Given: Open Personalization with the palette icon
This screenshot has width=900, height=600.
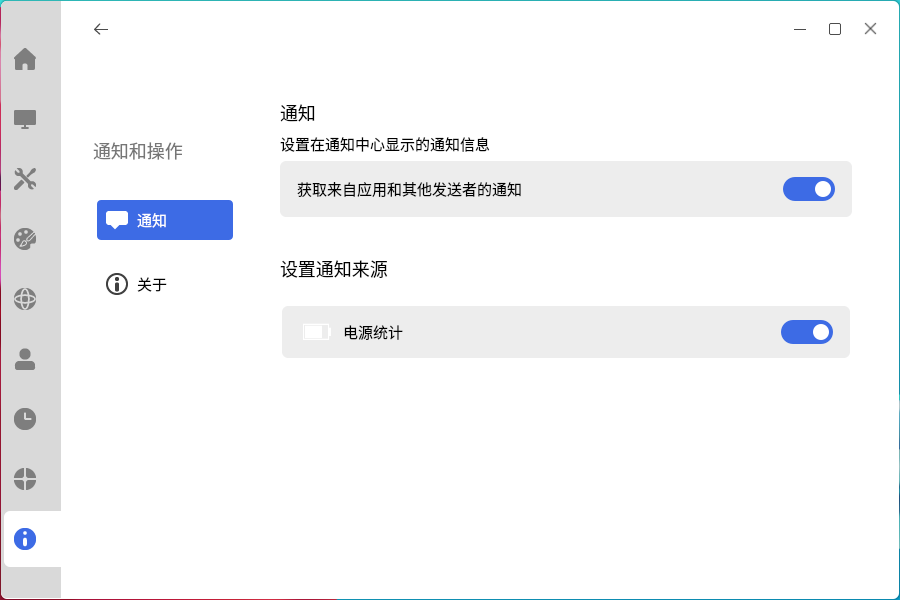Looking at the screenshot, I should [24, 239].
